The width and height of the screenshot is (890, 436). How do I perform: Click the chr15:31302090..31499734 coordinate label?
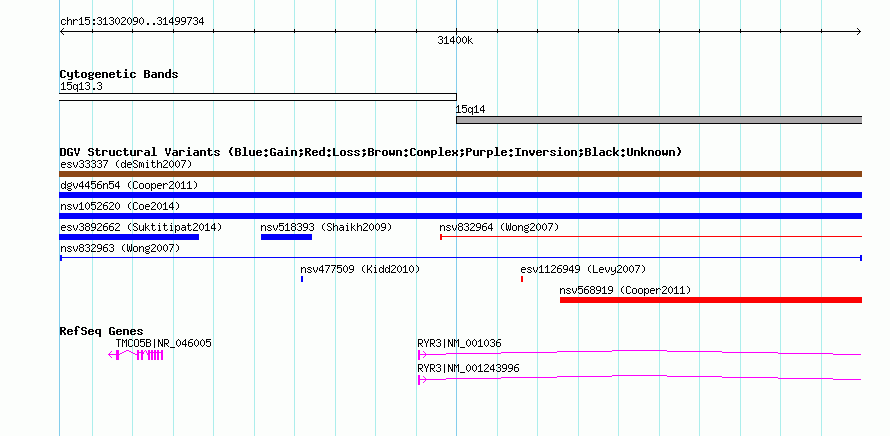(x=132, y=22)
